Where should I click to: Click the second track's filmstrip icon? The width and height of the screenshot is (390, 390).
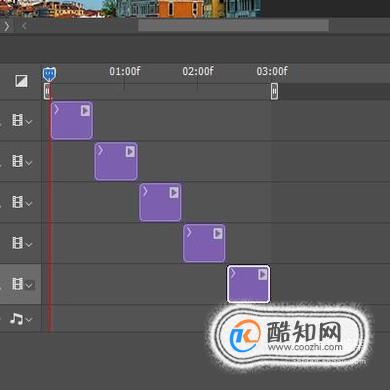coord(17,161)
